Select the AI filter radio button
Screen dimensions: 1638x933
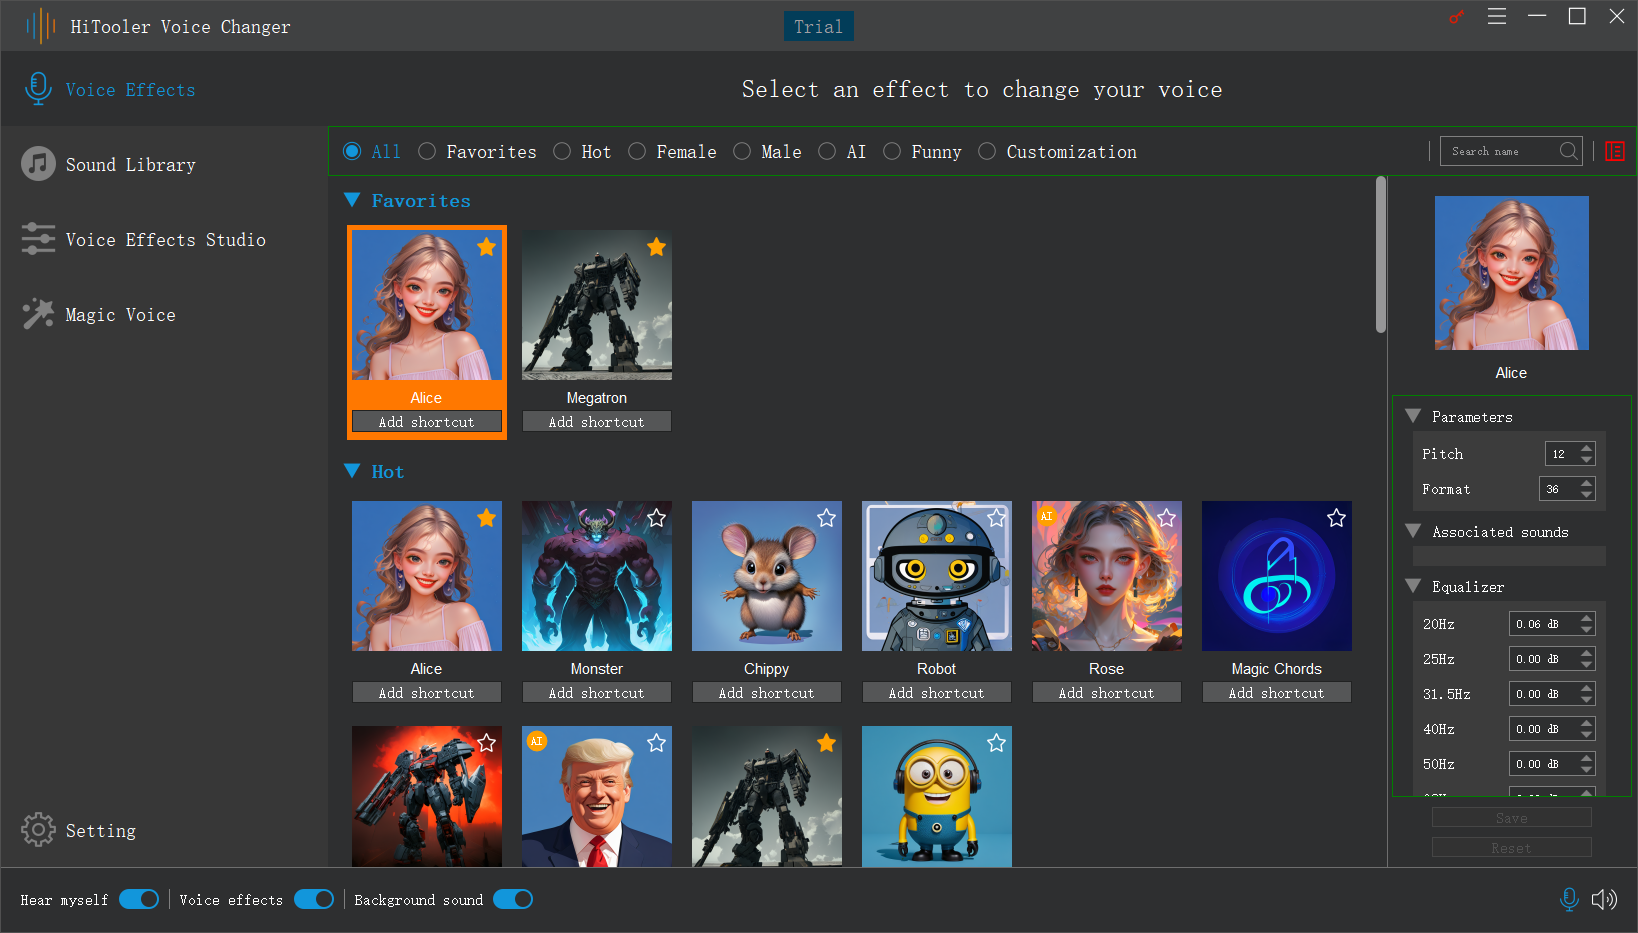(x=827, y=151)
